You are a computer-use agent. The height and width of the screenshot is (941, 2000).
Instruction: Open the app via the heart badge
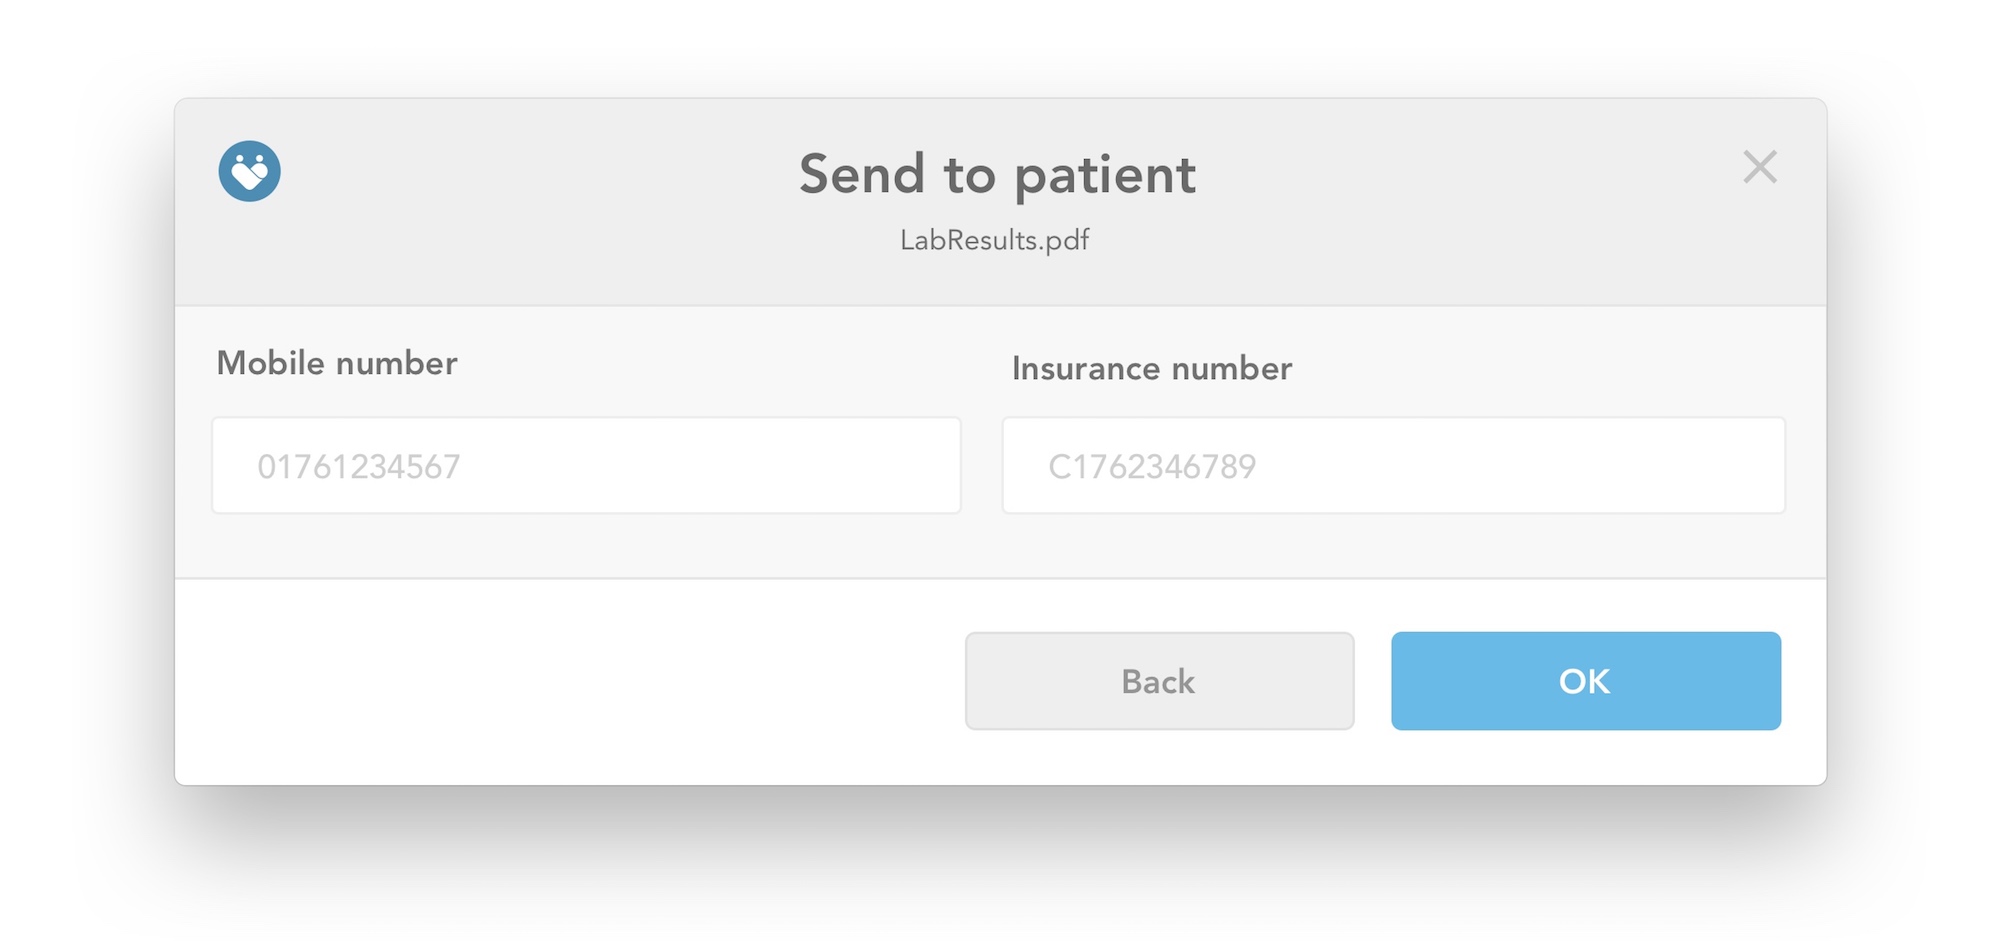tap(249, 171)
